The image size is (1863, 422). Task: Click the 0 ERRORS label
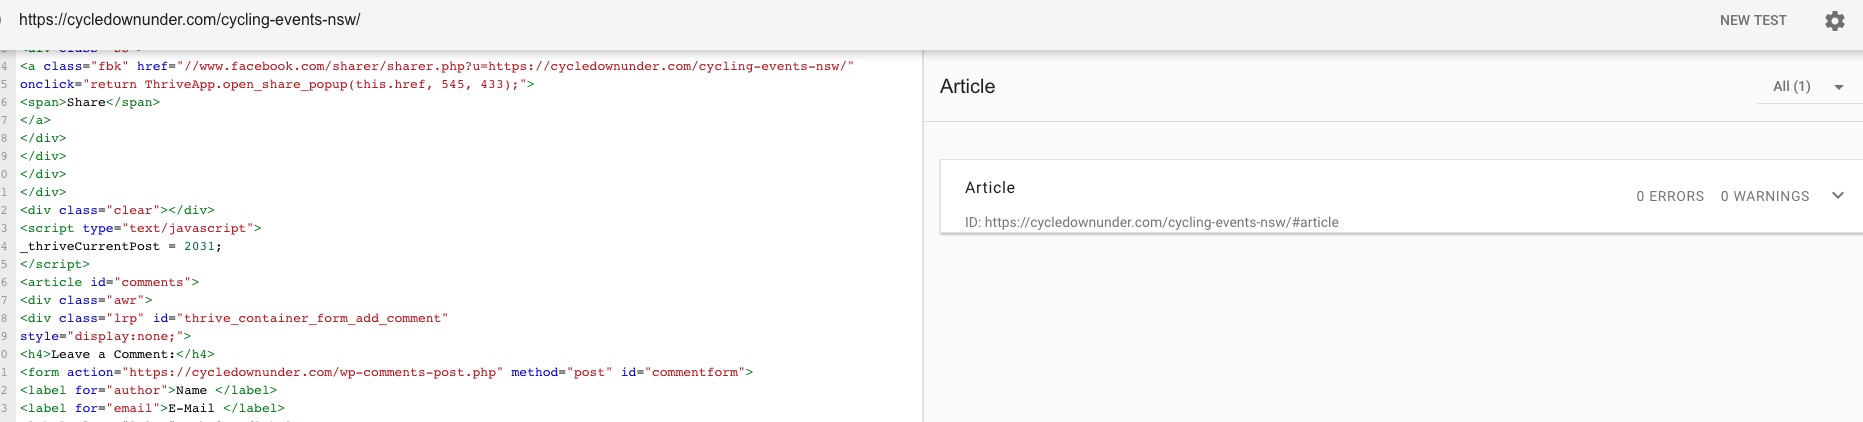(x=1669, y=196)
